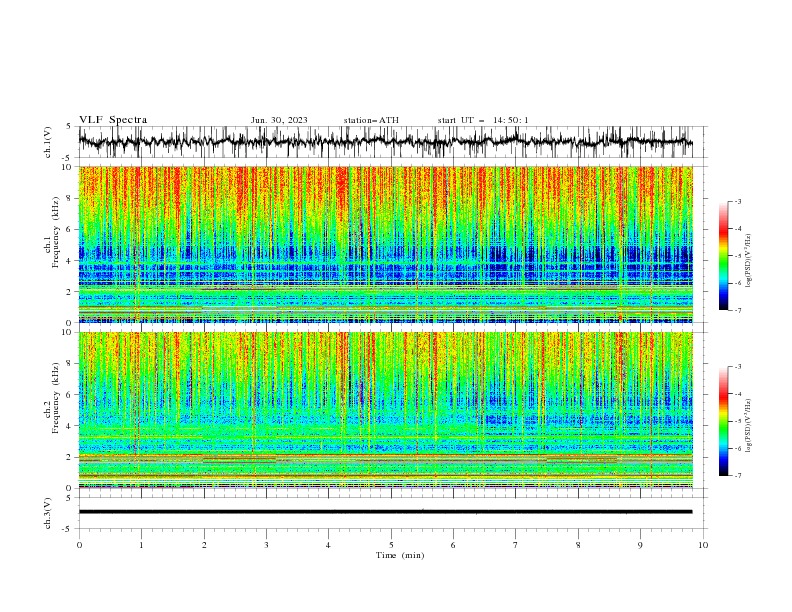The image size is (792, 612).
Task: Click time axis tick label "8"
Action: click(x=578, y=545)
